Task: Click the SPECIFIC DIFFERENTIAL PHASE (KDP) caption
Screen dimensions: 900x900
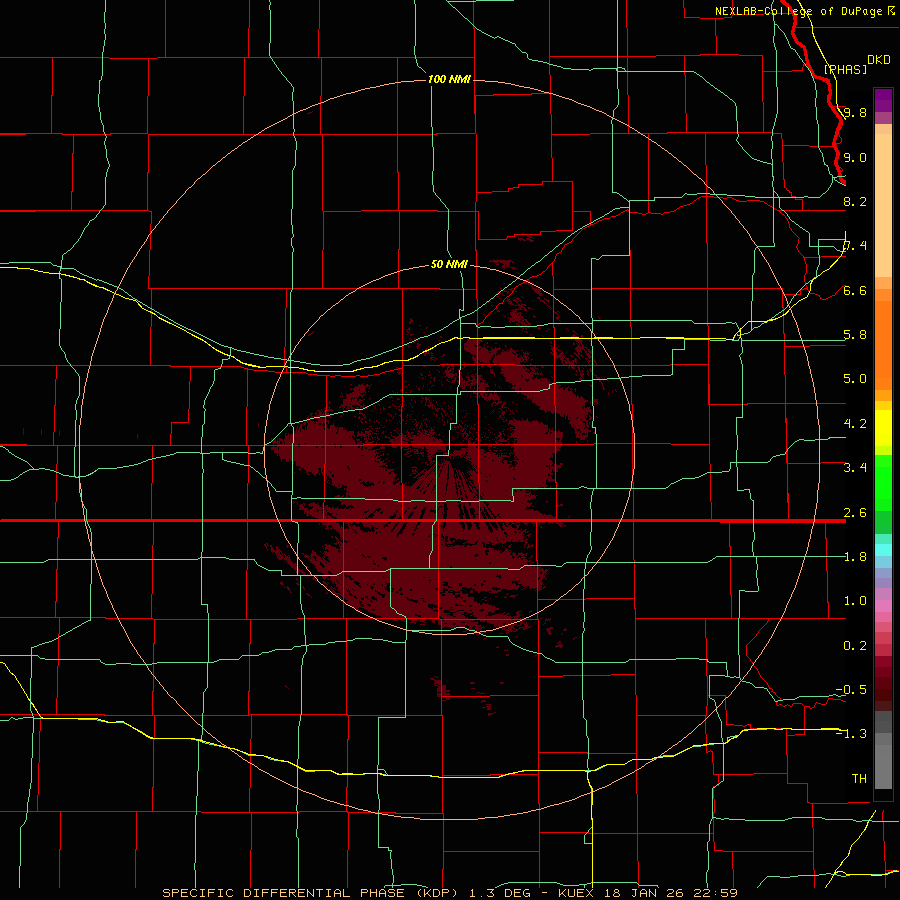Action: coord(311,893)
